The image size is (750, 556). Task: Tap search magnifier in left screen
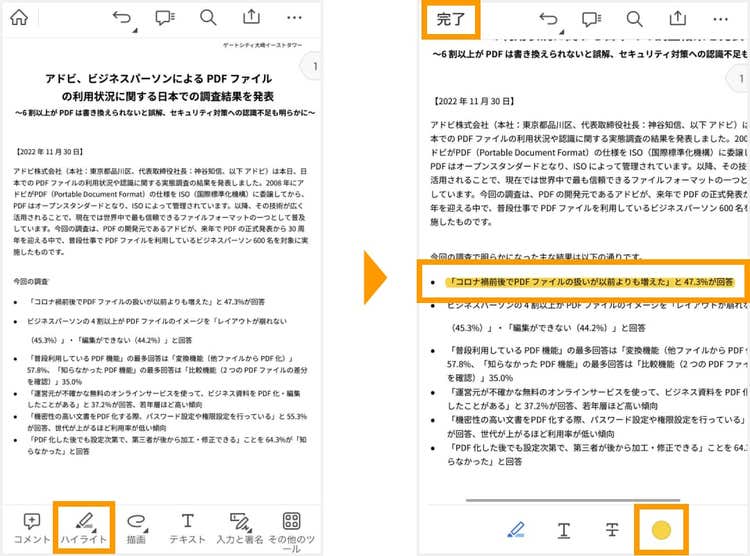208,18
